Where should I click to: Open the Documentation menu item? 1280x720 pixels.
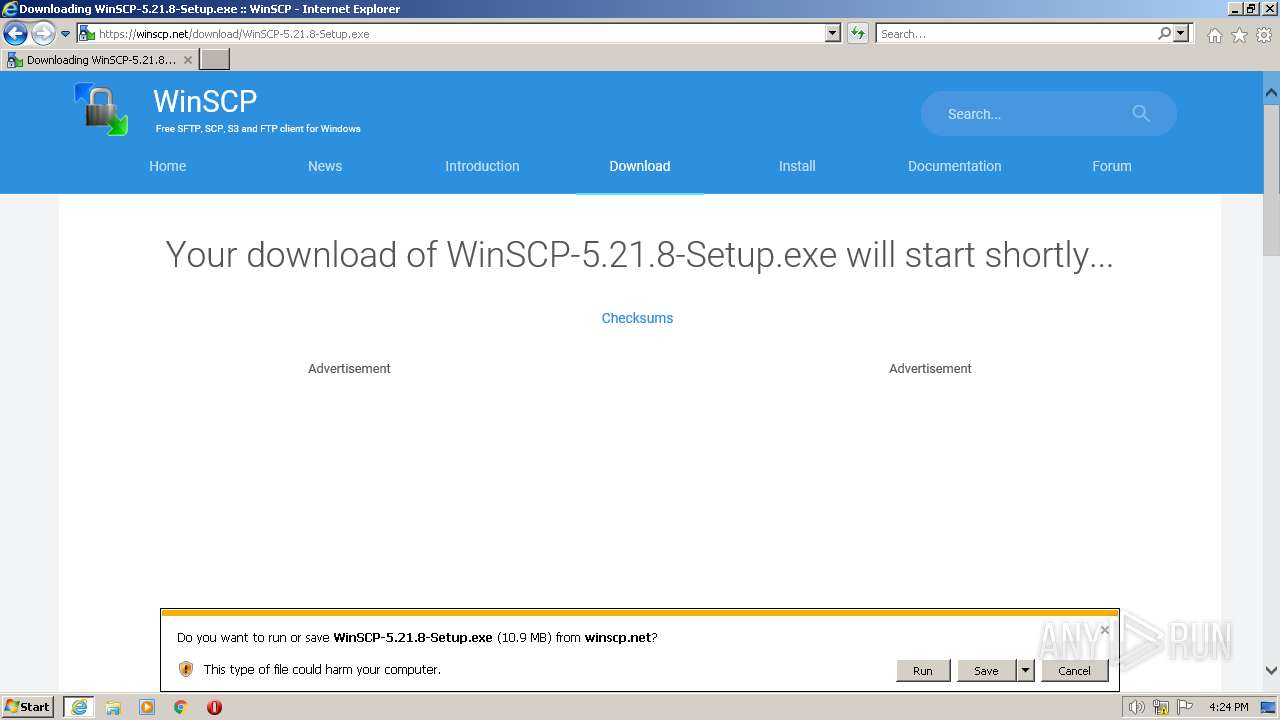coord(954,166)
